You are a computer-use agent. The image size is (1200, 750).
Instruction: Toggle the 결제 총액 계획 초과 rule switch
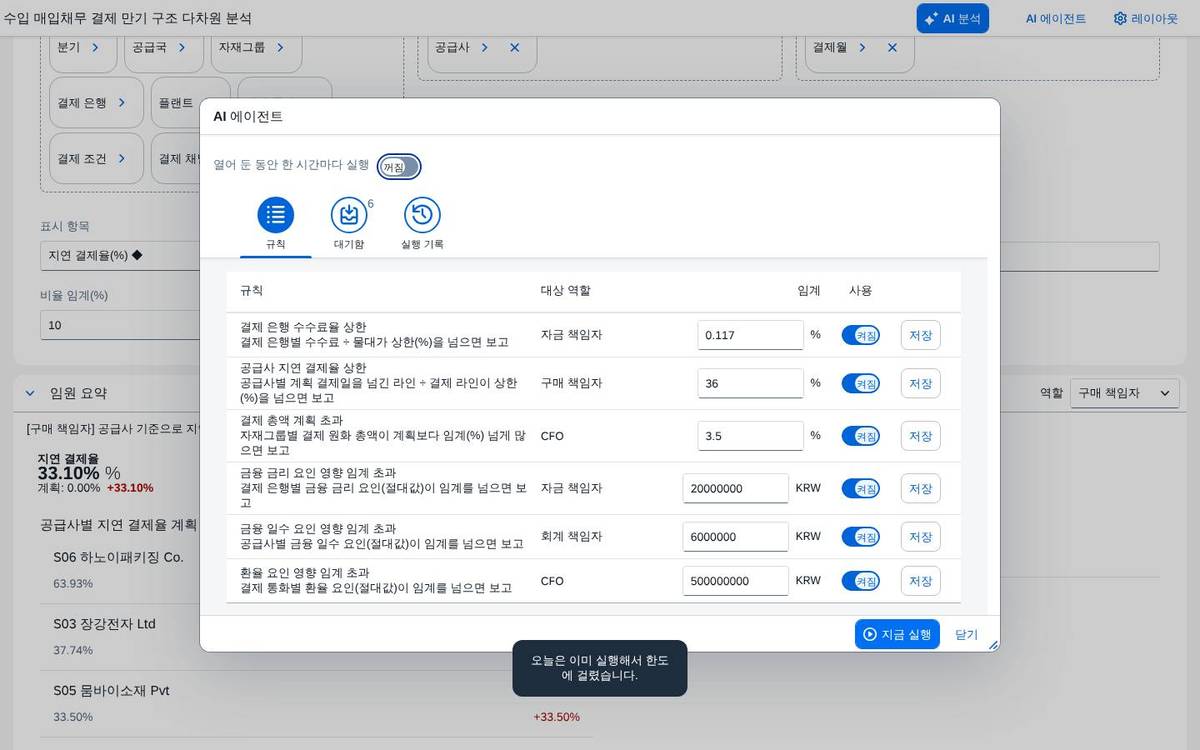coord(861,436)
